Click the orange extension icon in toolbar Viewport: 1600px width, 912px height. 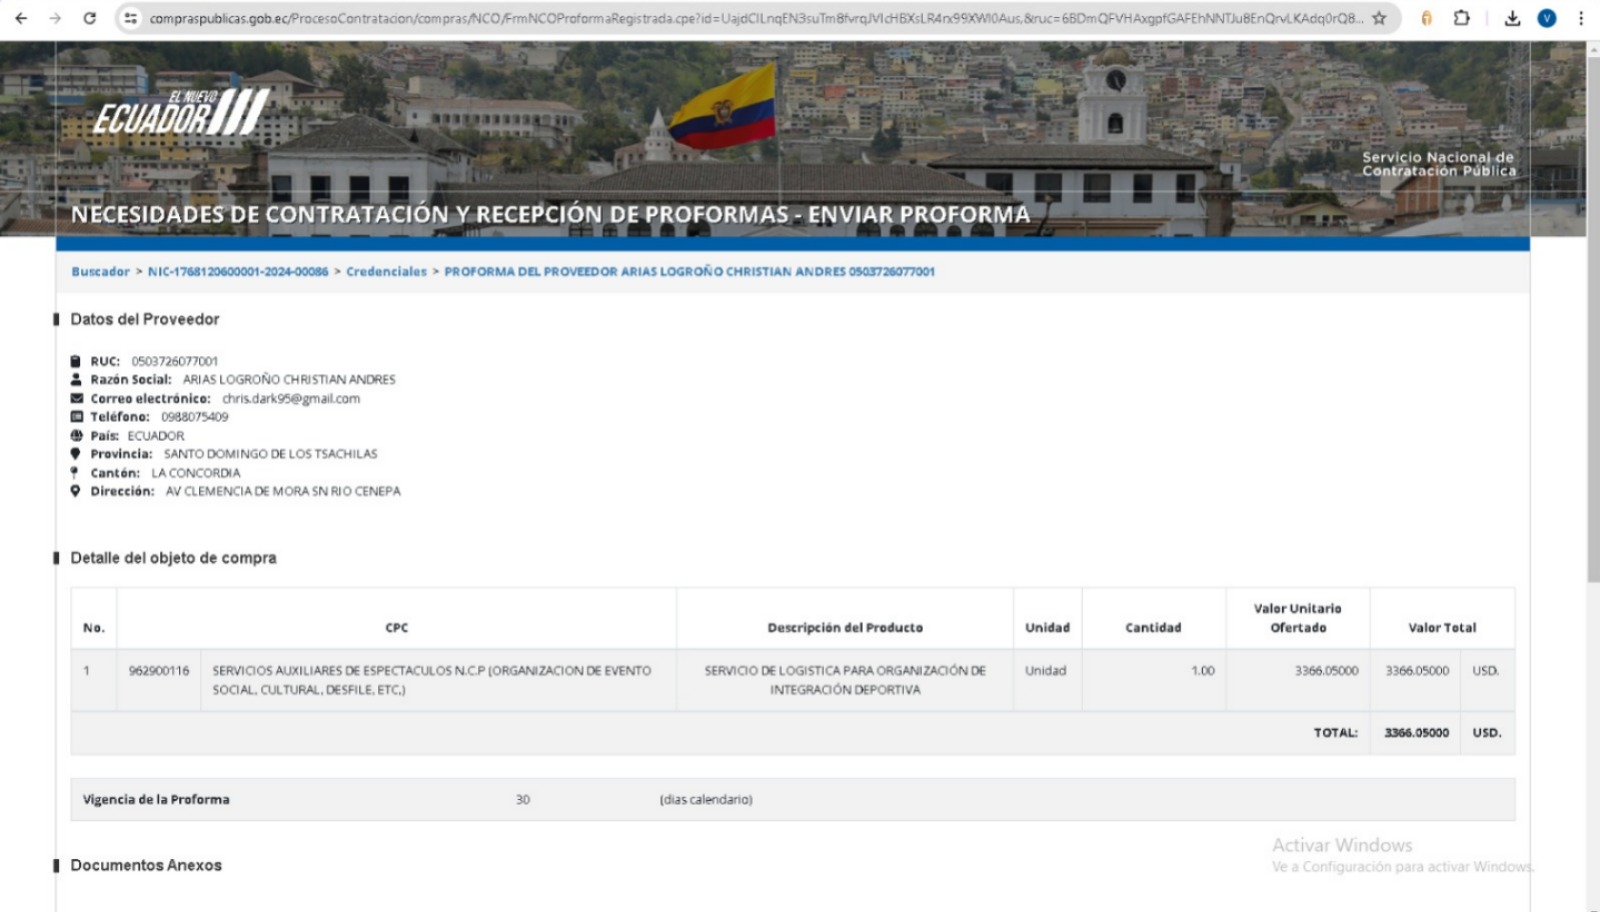tap(1426, 18)
